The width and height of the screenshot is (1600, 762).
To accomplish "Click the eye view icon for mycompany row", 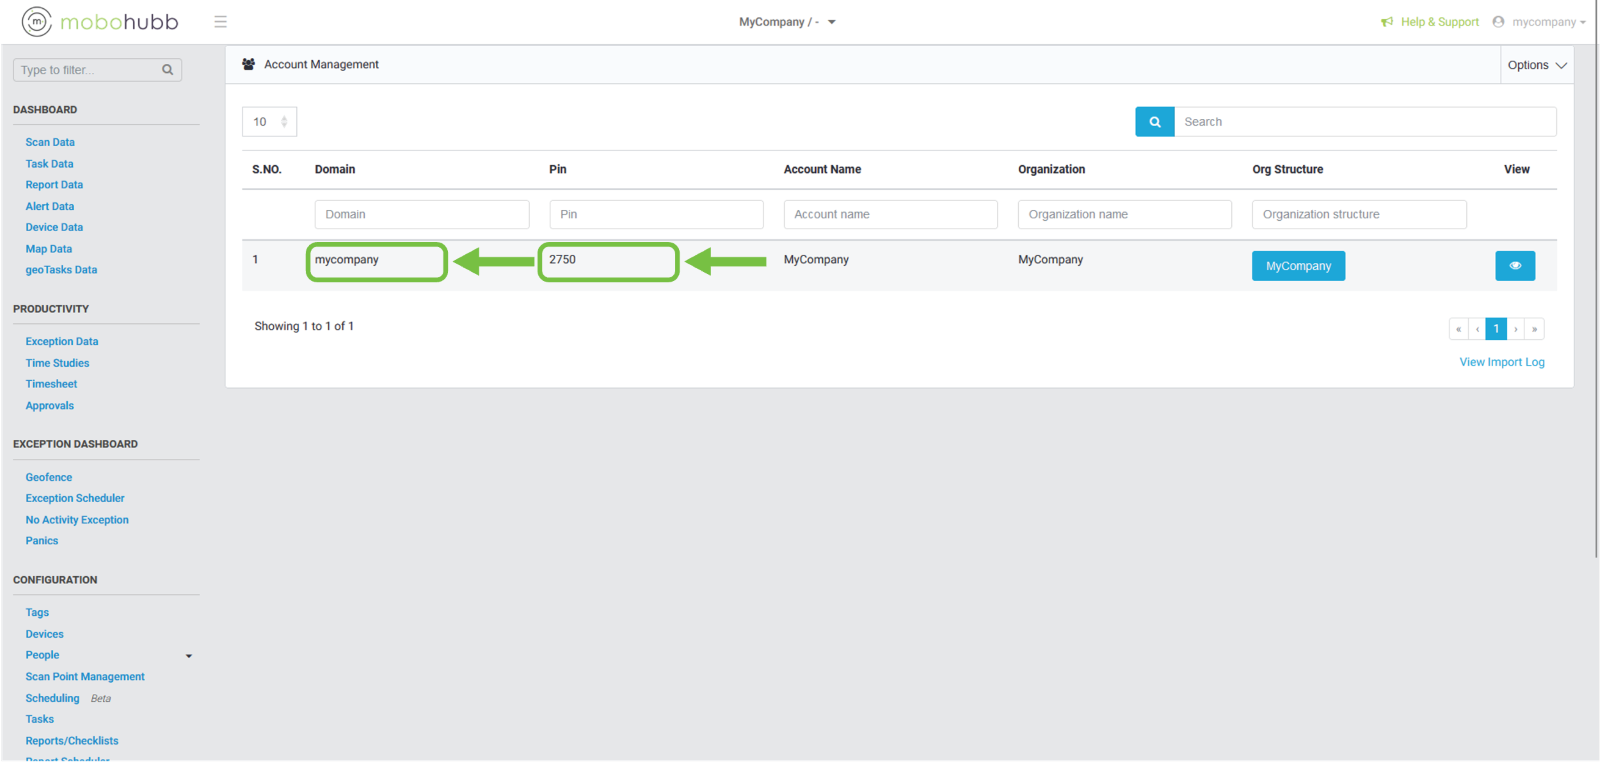I will pyautogui.click(x=1514, y=266).
